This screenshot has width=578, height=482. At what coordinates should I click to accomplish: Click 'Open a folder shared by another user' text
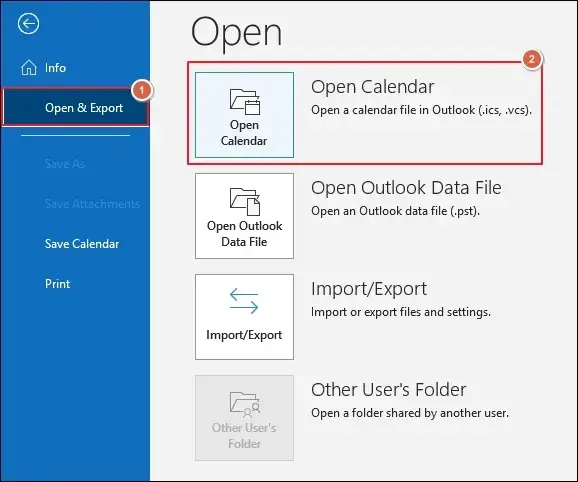(410, 413)
